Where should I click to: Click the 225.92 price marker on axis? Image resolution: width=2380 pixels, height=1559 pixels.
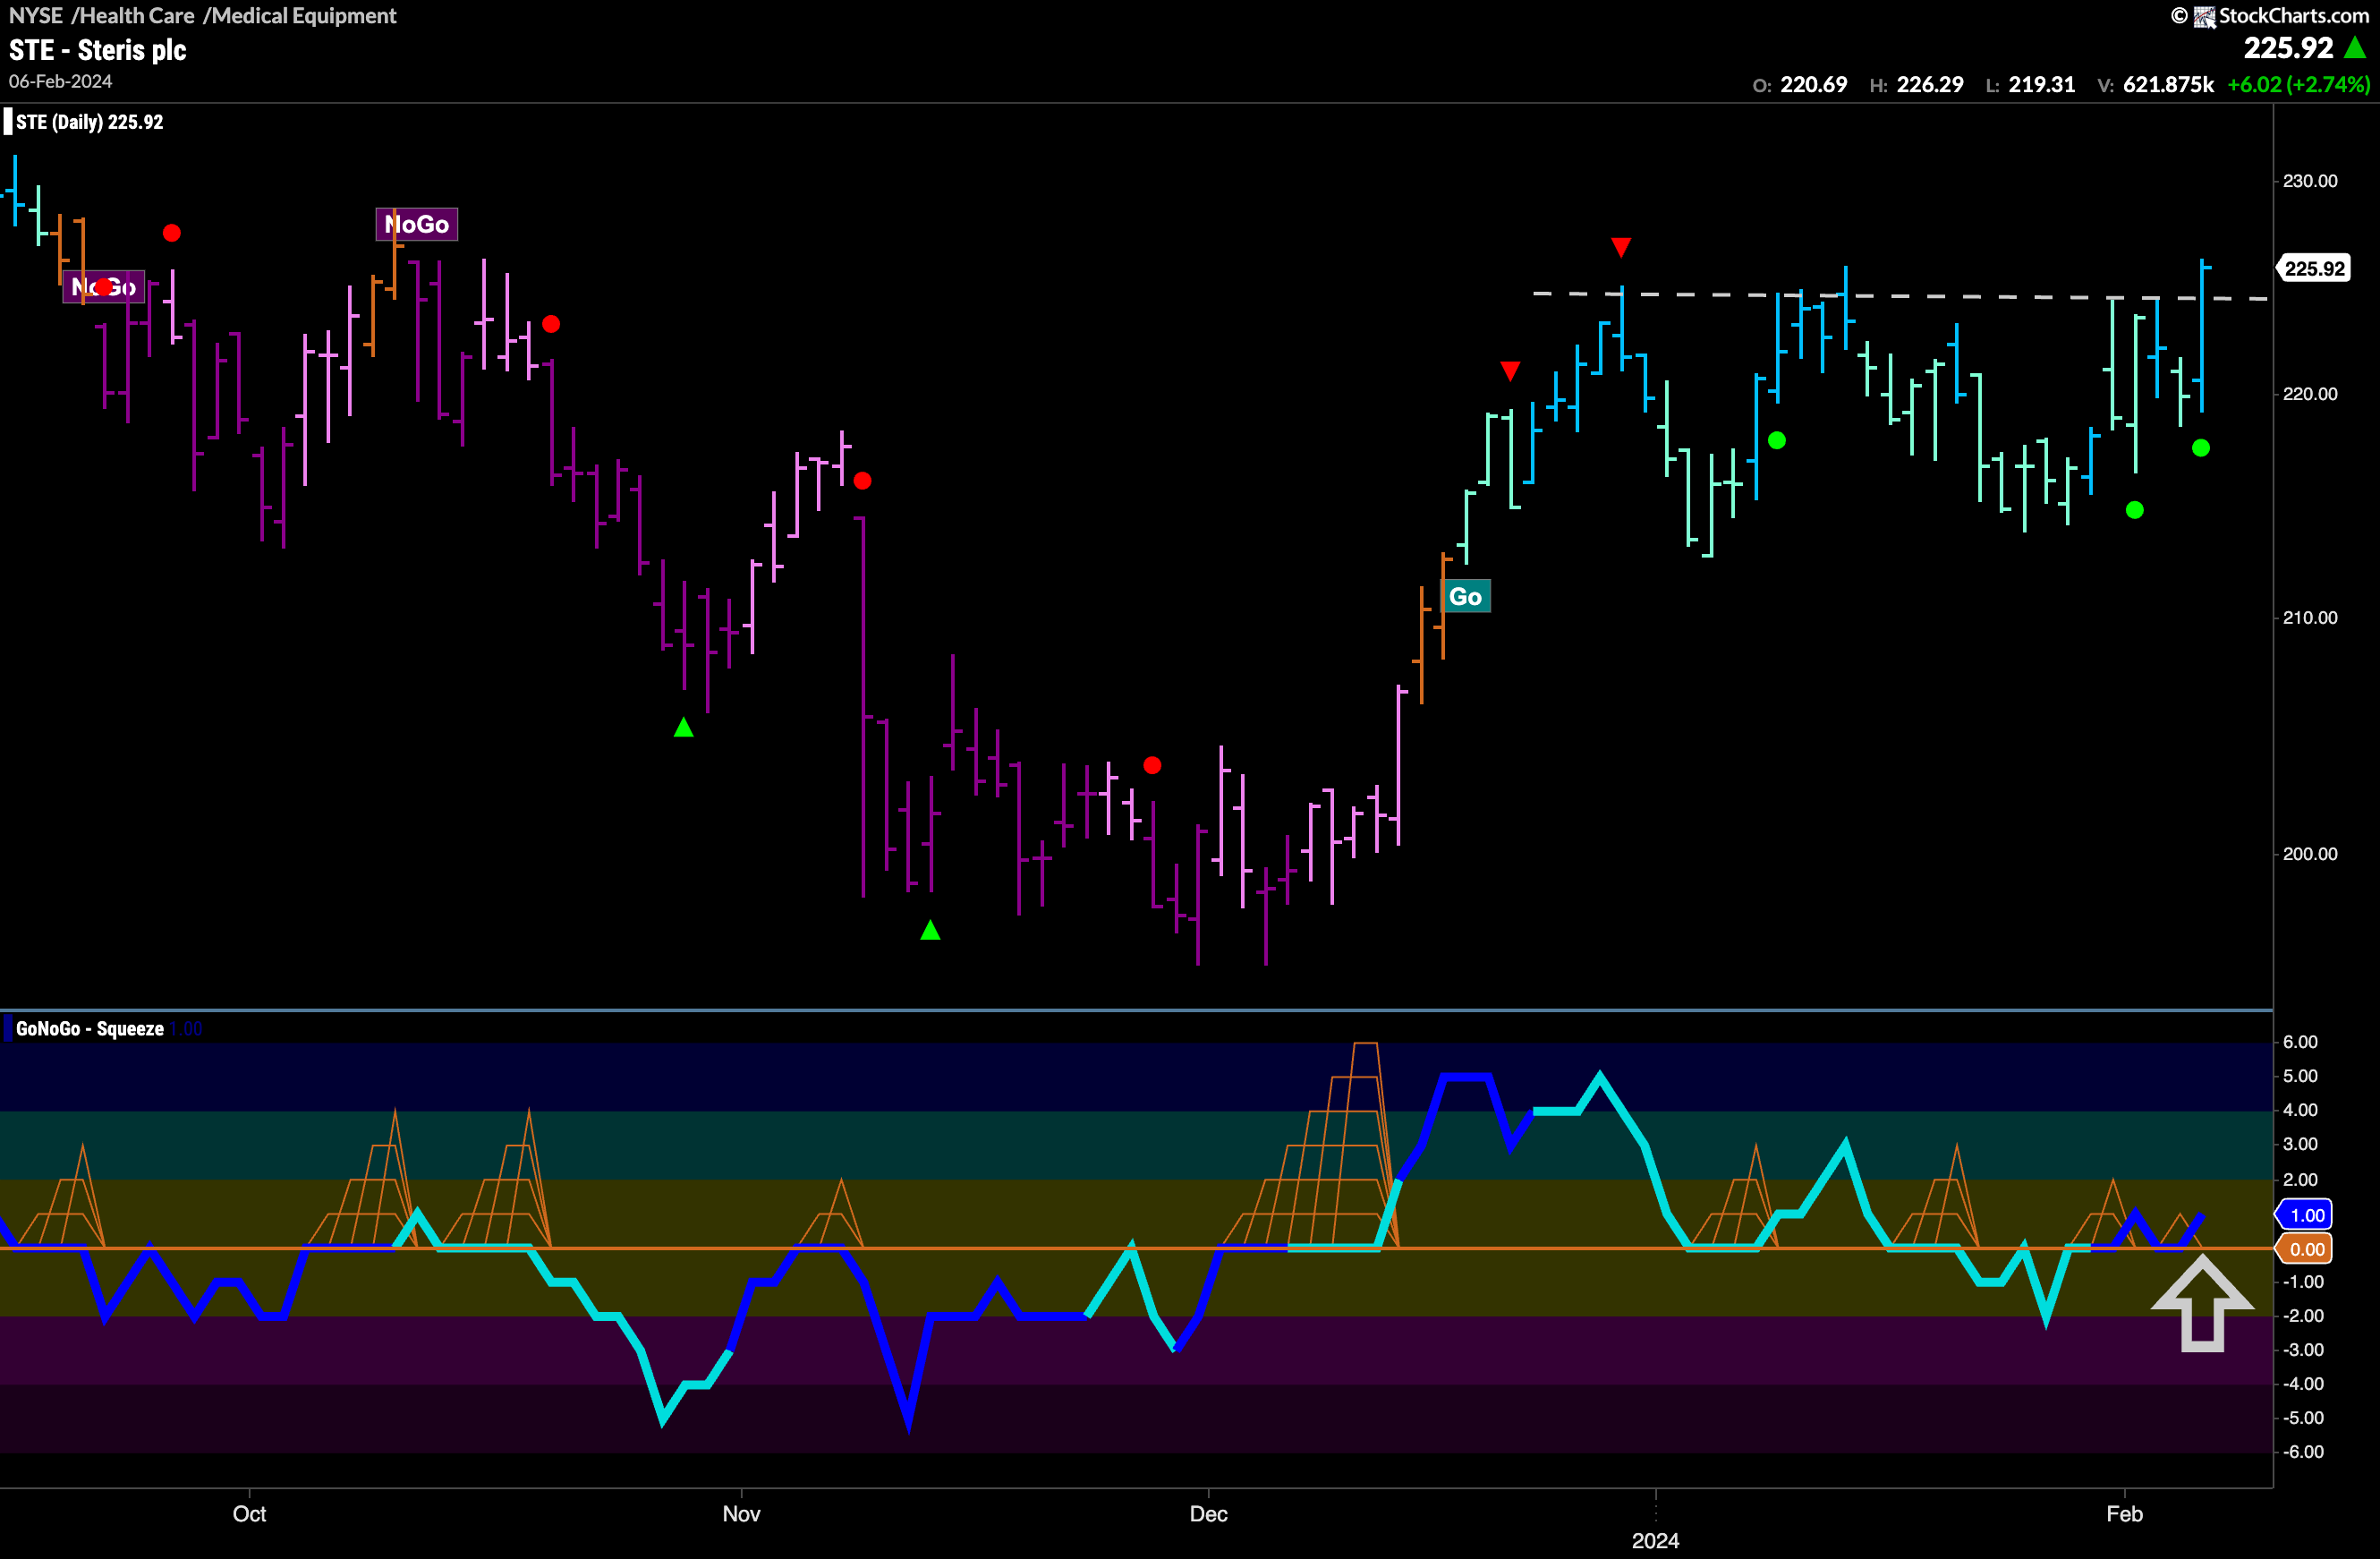(2313, 268)
